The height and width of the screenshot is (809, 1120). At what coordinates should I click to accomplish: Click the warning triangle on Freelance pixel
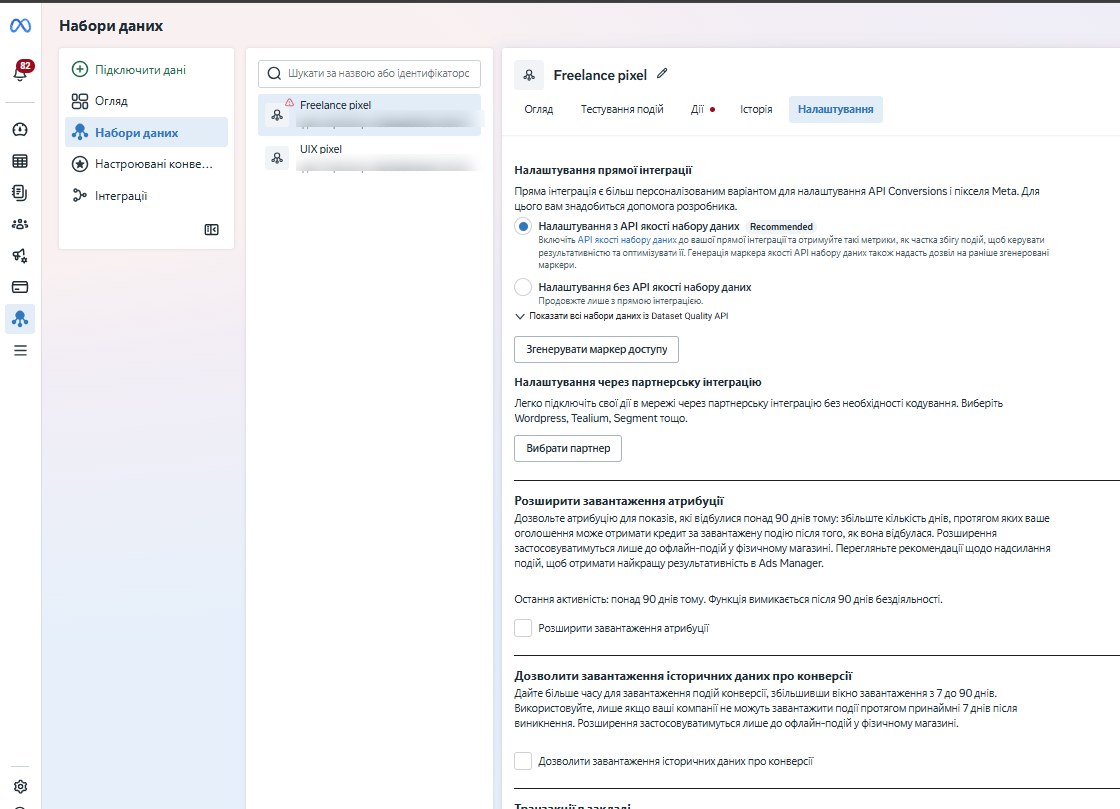(289, 102)
